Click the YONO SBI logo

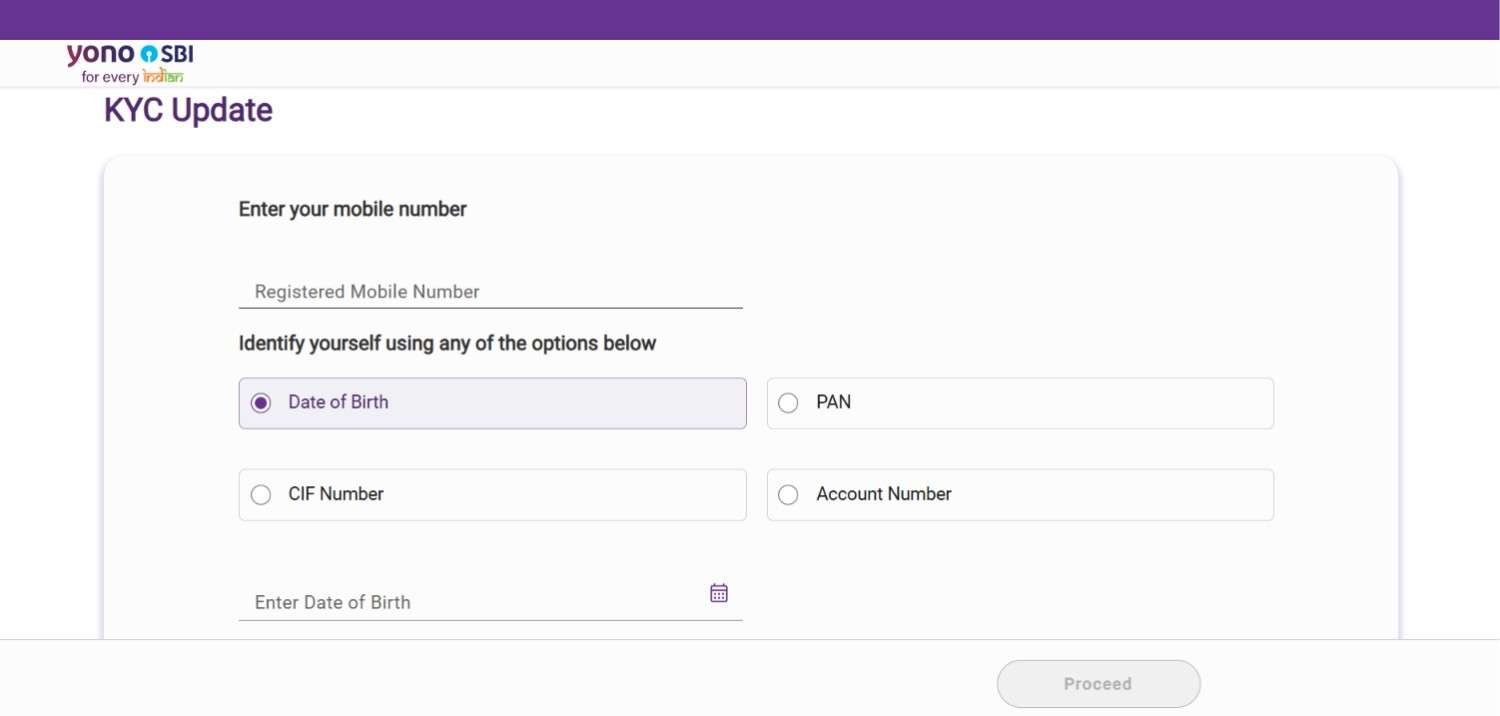(x=130, y=64)
